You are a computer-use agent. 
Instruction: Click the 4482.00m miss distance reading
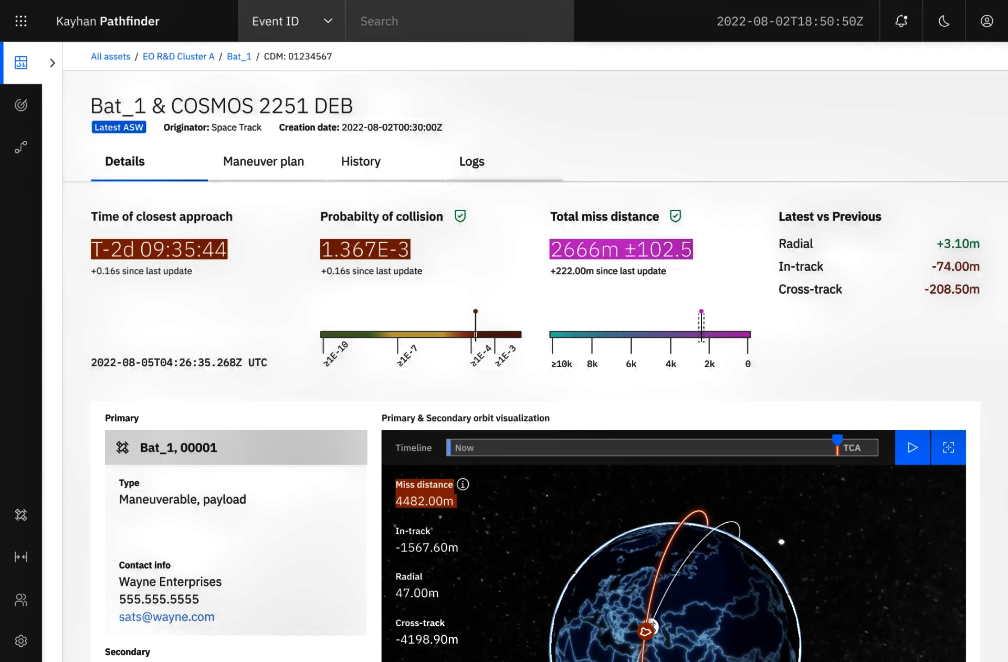pos(424,501)
